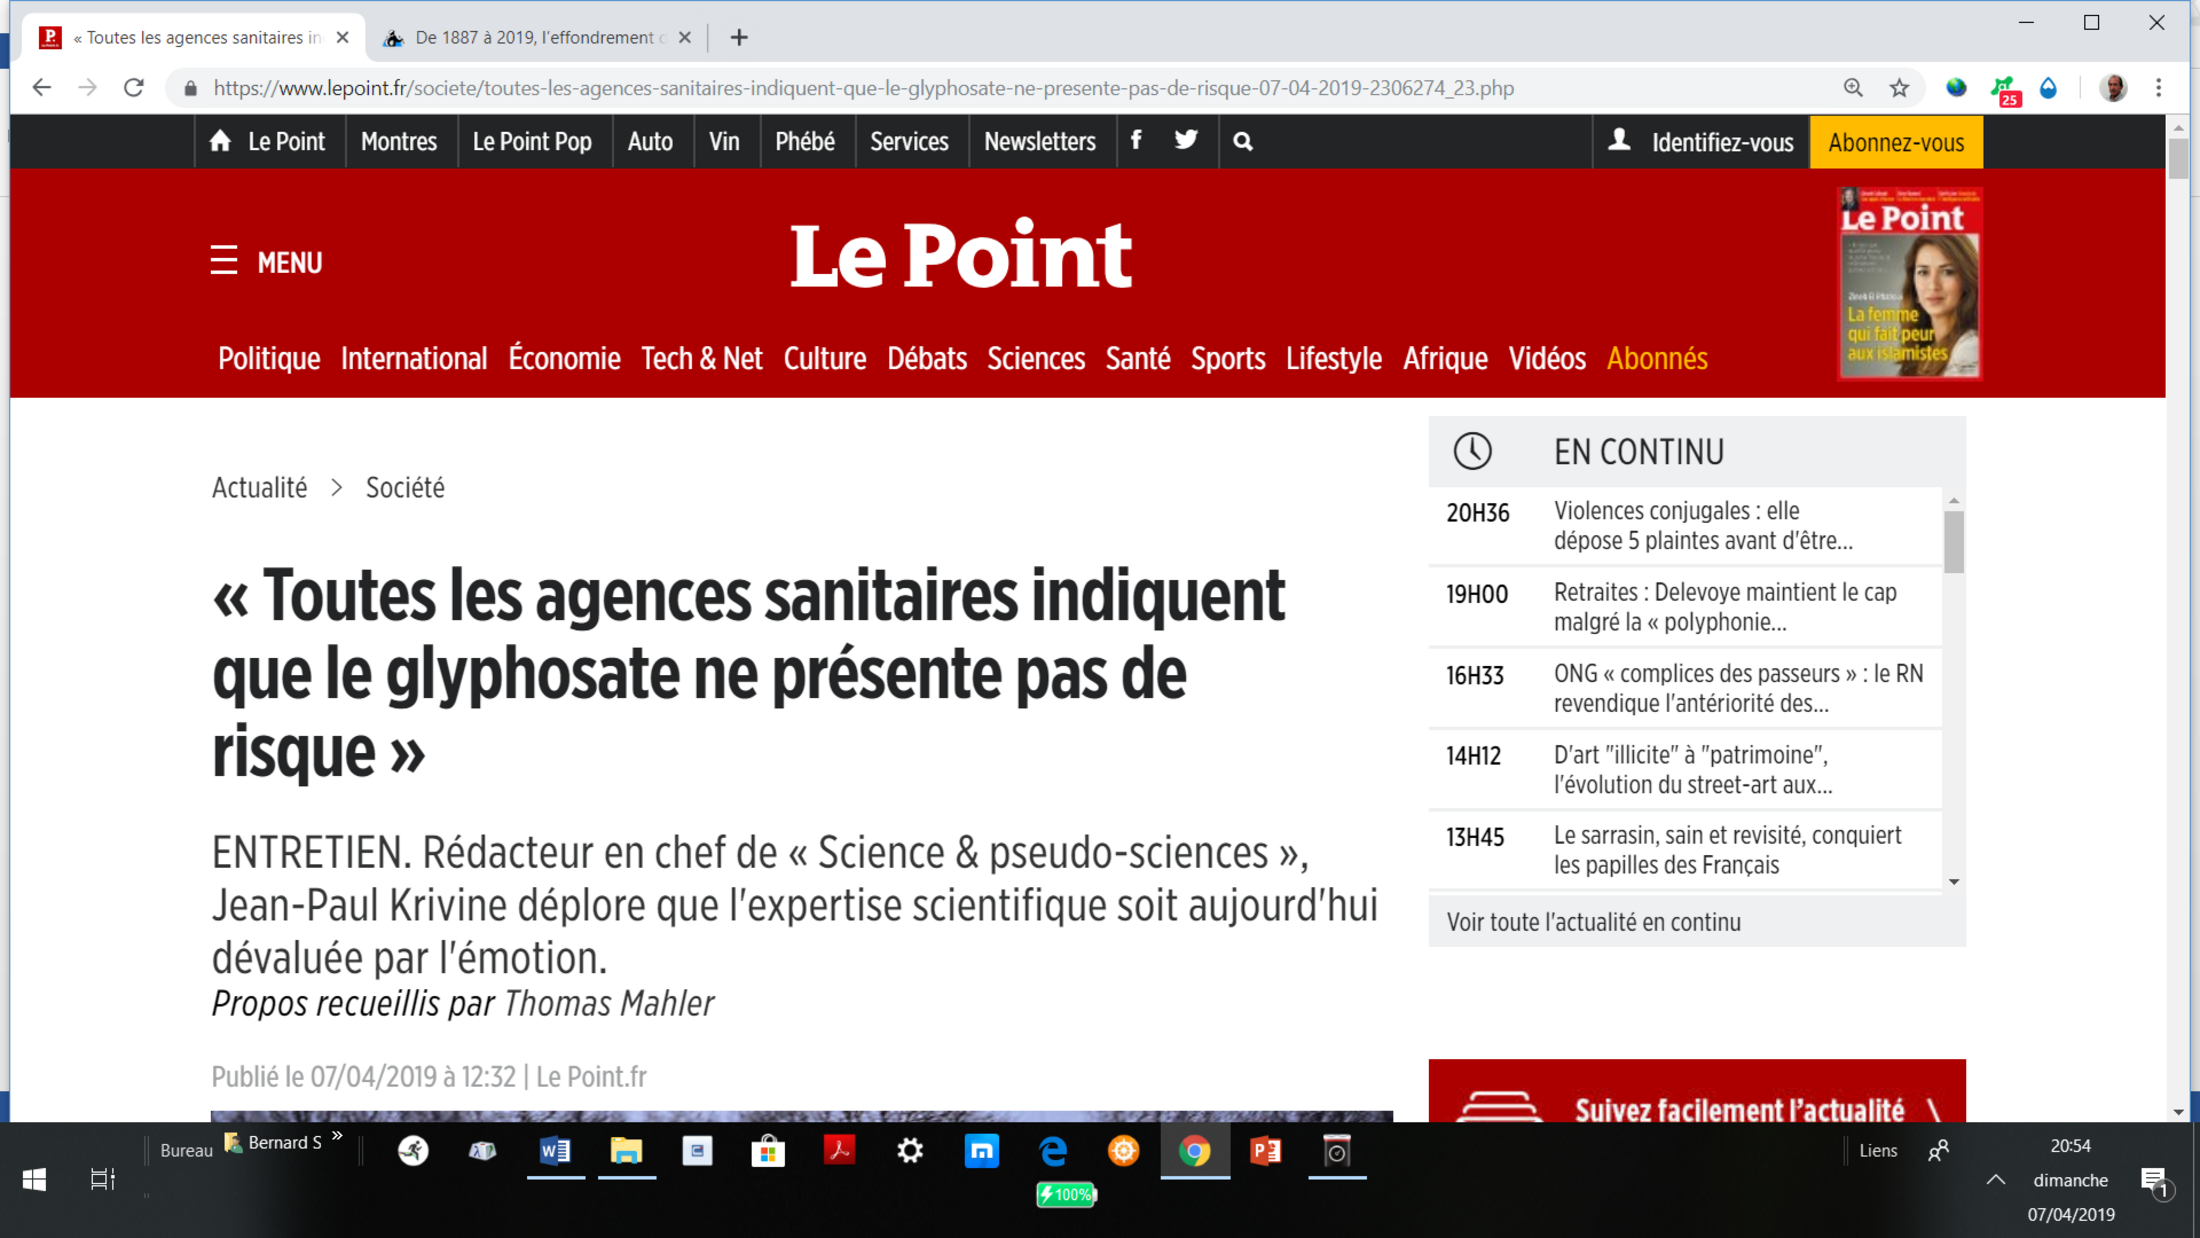Show hidden system tray icons chevron

(1995, 1180)
